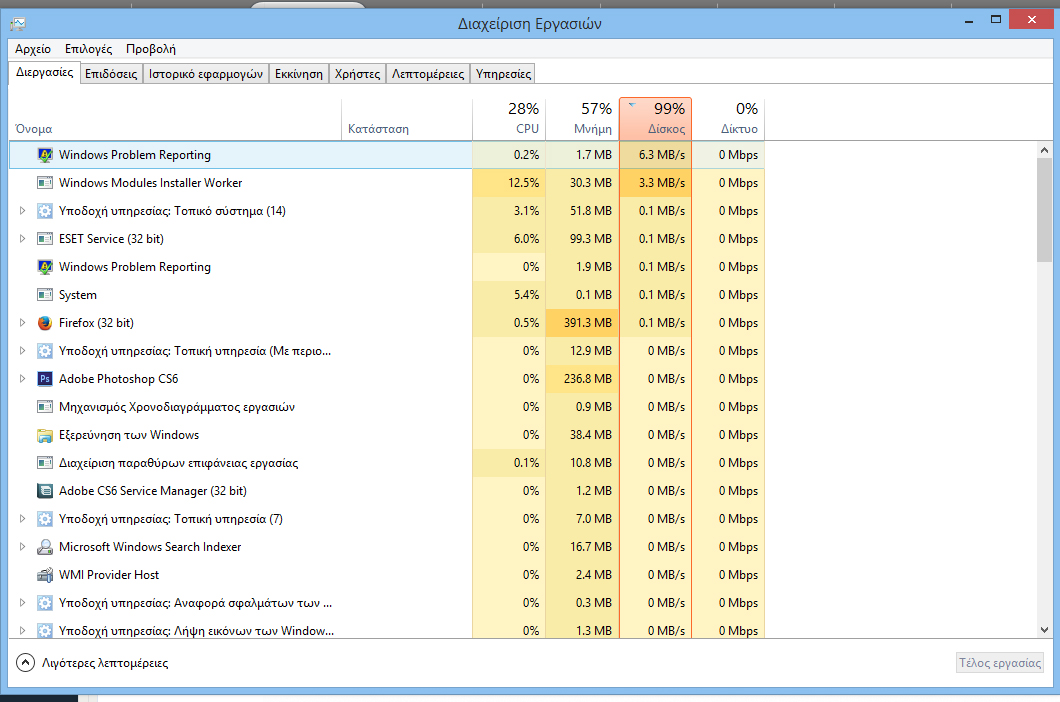This screenshot has height=702, width=1060.
Task: Click the vertical scrollbar thumb of the process list
Action: pyautogui.click(x=1044, y=210)
